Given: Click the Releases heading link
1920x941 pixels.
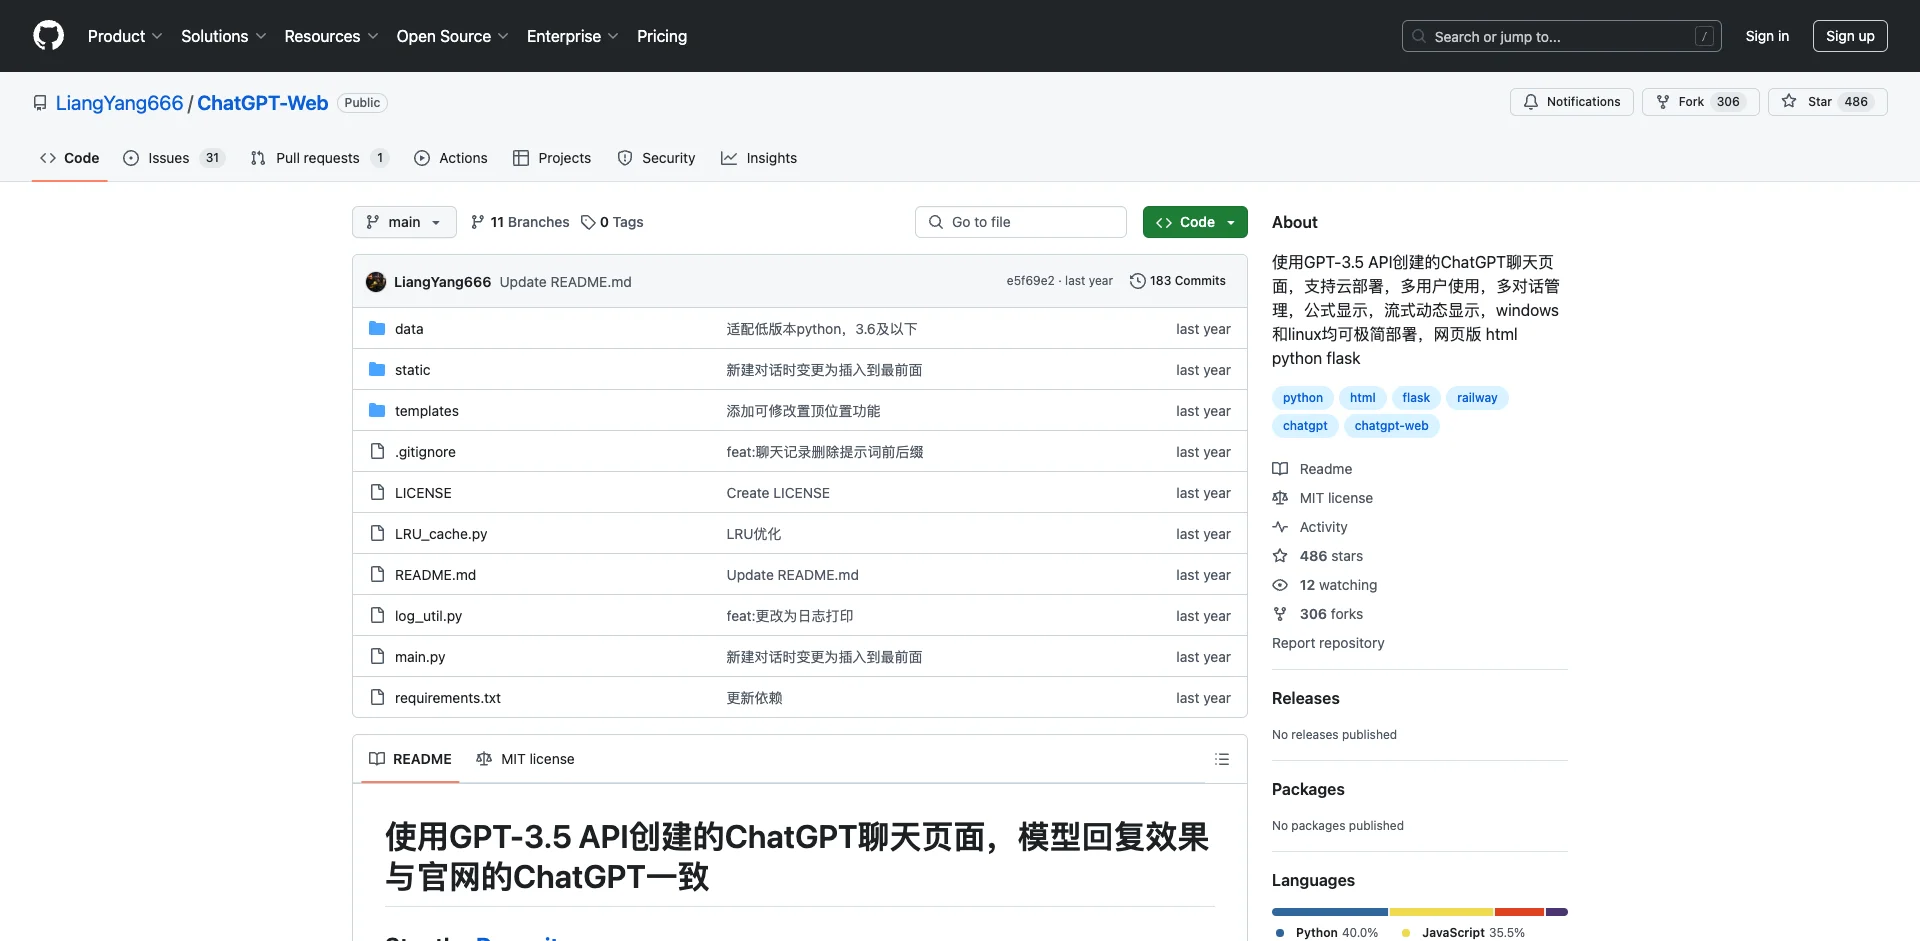Looking at the screenshot, I should (1305, 698).
